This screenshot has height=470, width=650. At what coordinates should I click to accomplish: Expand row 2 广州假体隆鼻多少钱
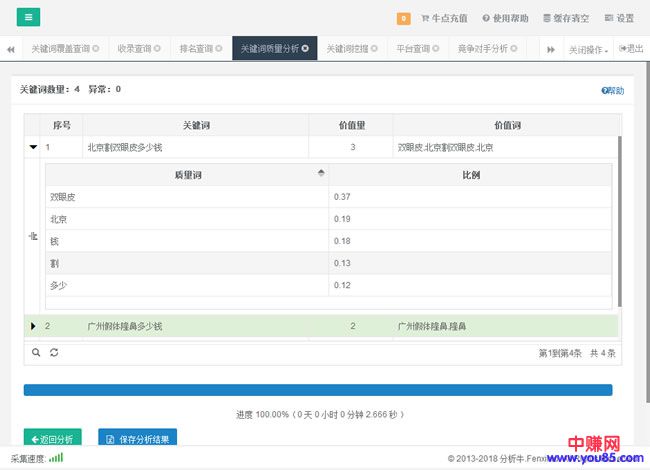[33, 326]
